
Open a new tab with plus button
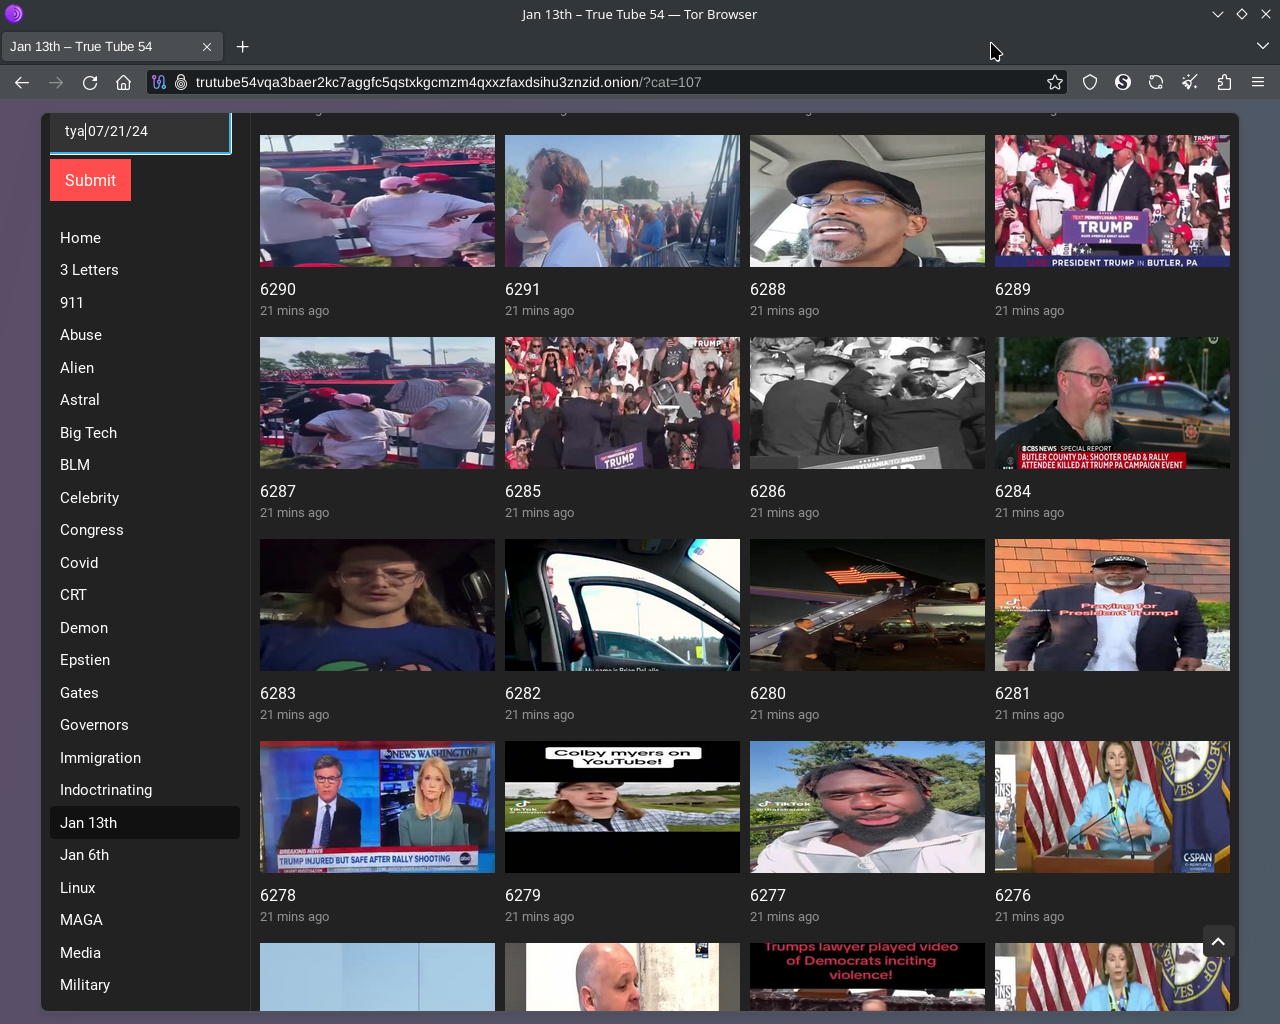242,47
